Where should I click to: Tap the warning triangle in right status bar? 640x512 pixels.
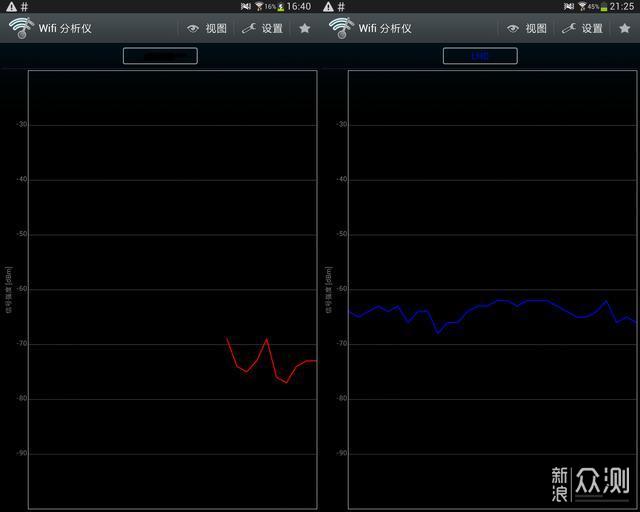(328, 6)
